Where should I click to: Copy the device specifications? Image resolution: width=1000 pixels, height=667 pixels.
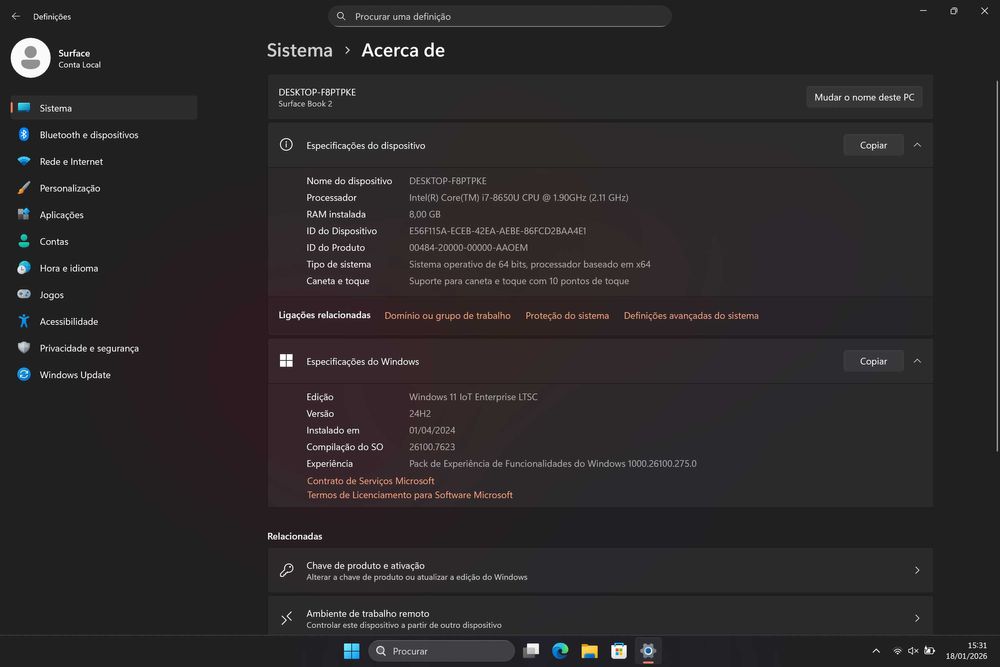(x=873, y=145)
